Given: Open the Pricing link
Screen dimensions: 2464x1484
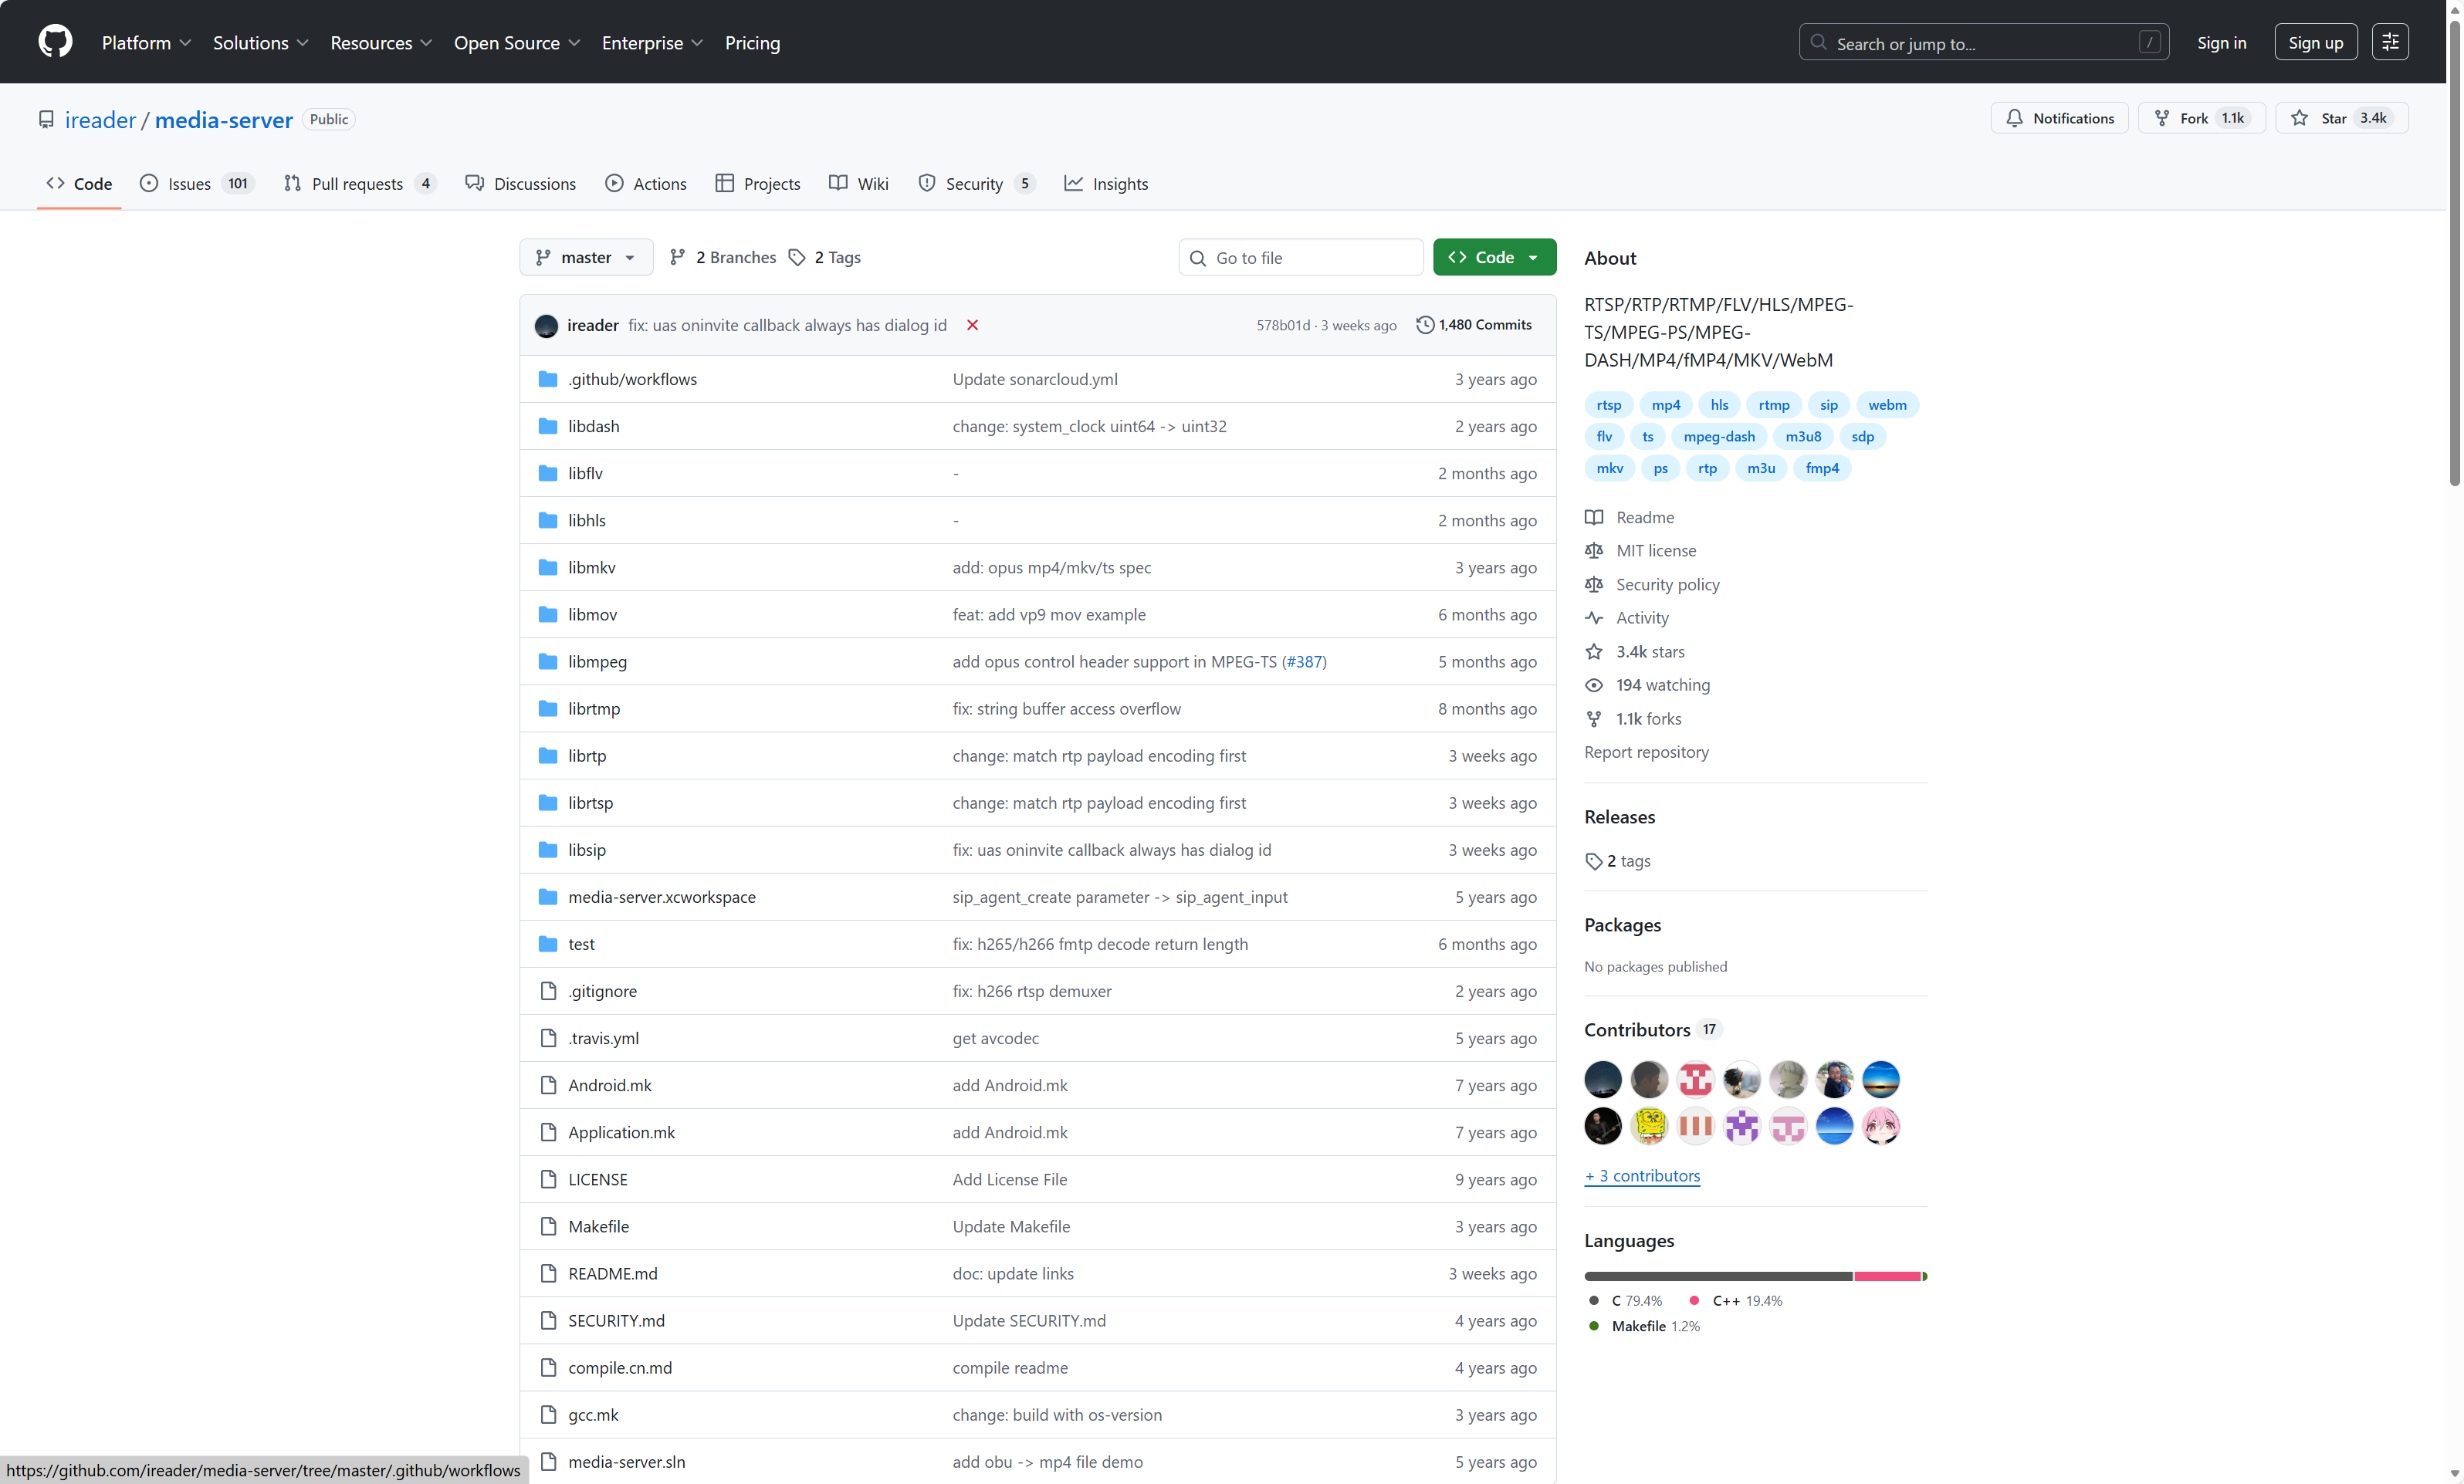Looking at the screenshot, I should click(752, 43).
